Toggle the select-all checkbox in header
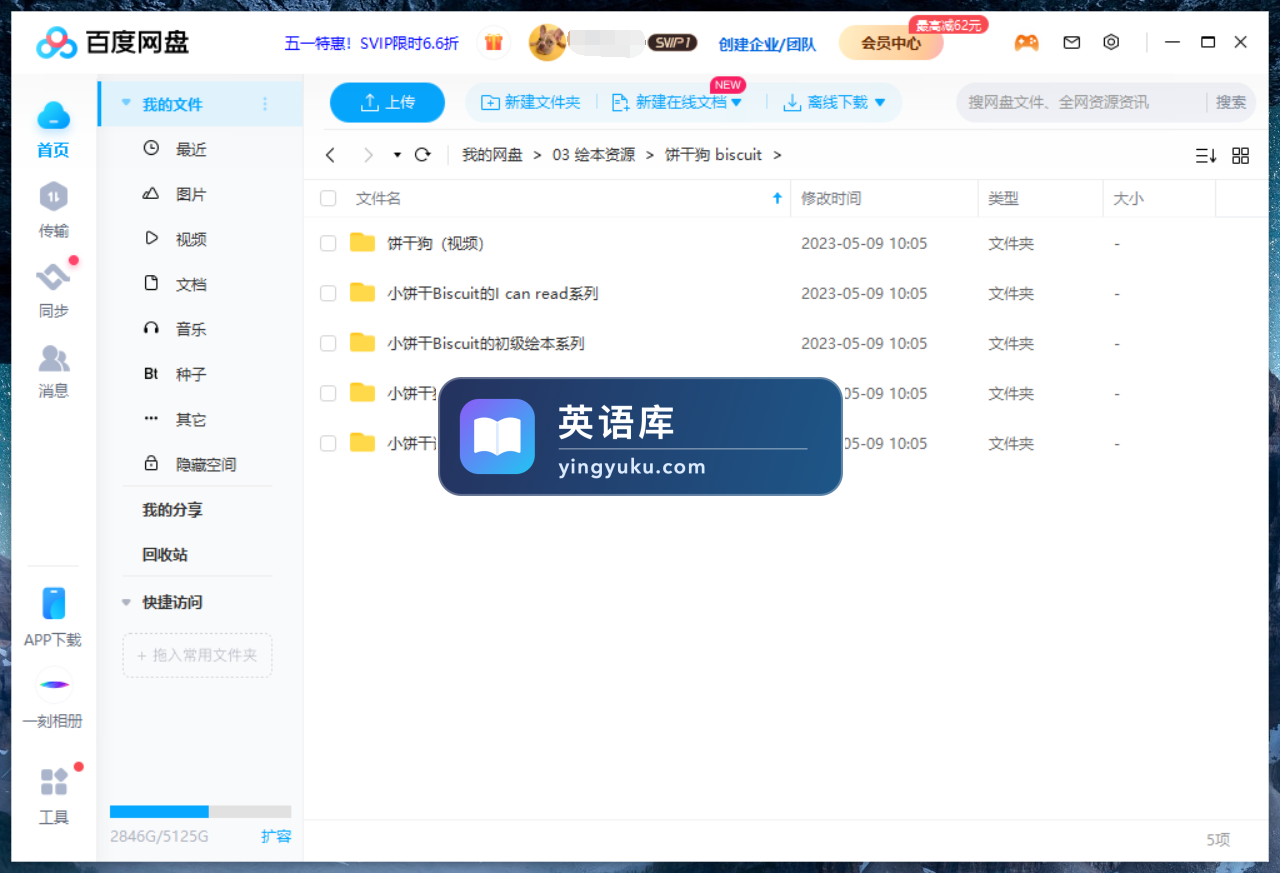The width and height of the screenshot is (1280, 873). tap(328, 198)
